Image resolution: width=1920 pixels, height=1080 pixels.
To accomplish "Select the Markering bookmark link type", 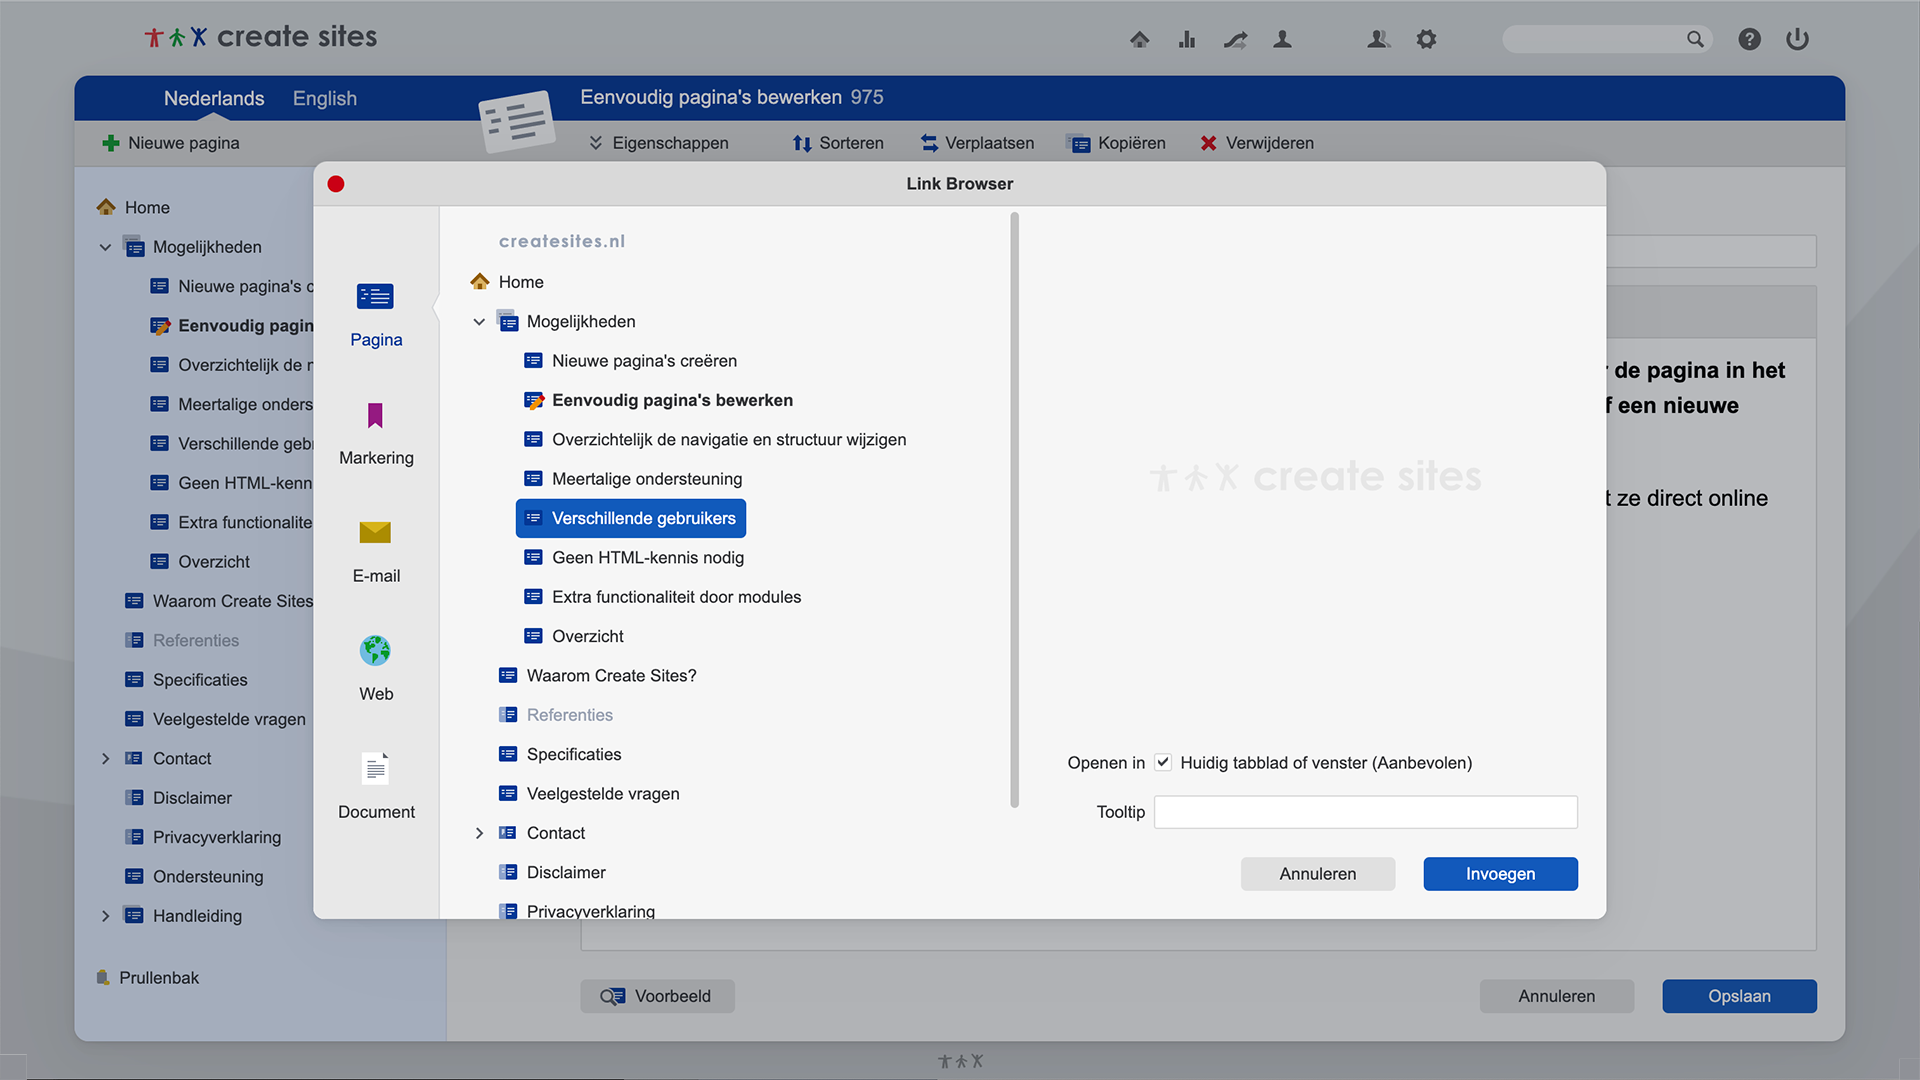I will click(376, 434).
